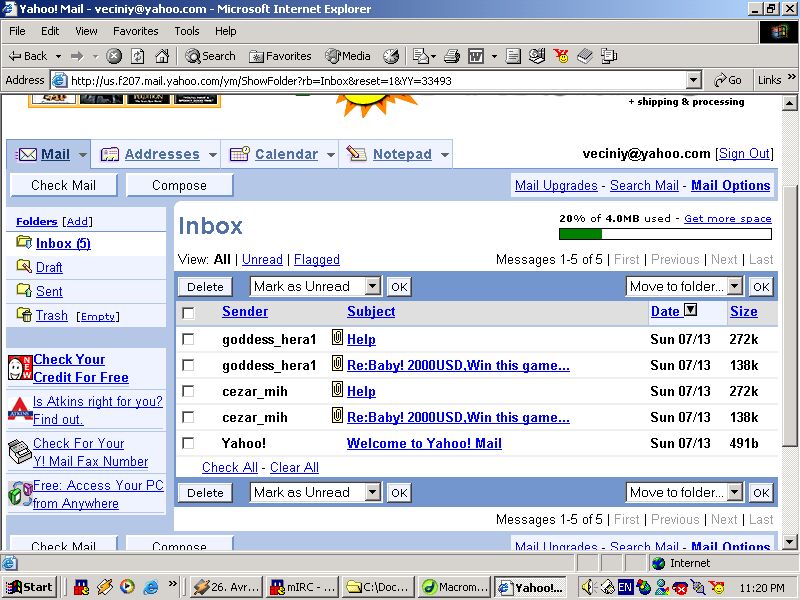Click the Address bar URL field
800x600 pixels.
pos(378,80)
